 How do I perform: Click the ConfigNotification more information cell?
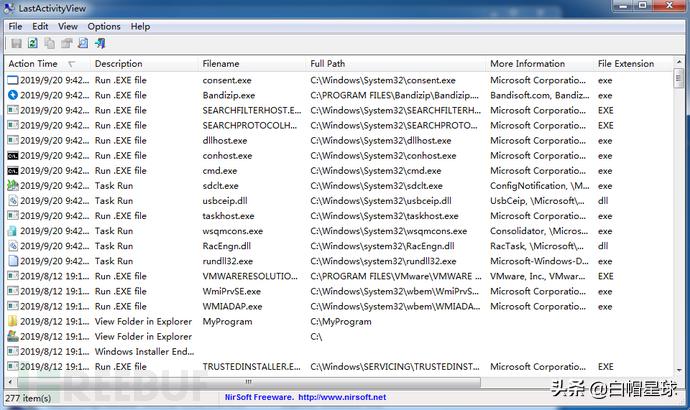click(540, 186)
